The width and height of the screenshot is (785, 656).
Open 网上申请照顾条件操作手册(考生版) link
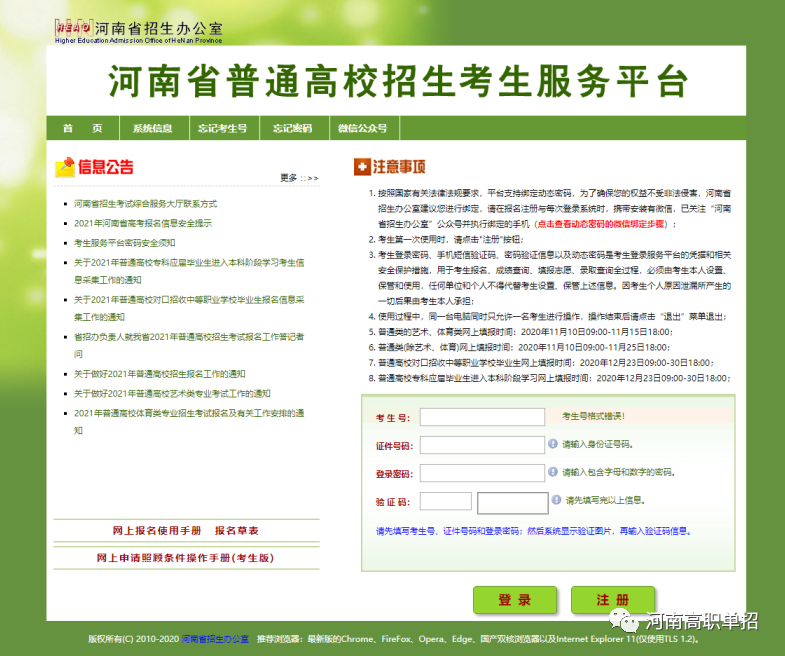click(185, 558)
